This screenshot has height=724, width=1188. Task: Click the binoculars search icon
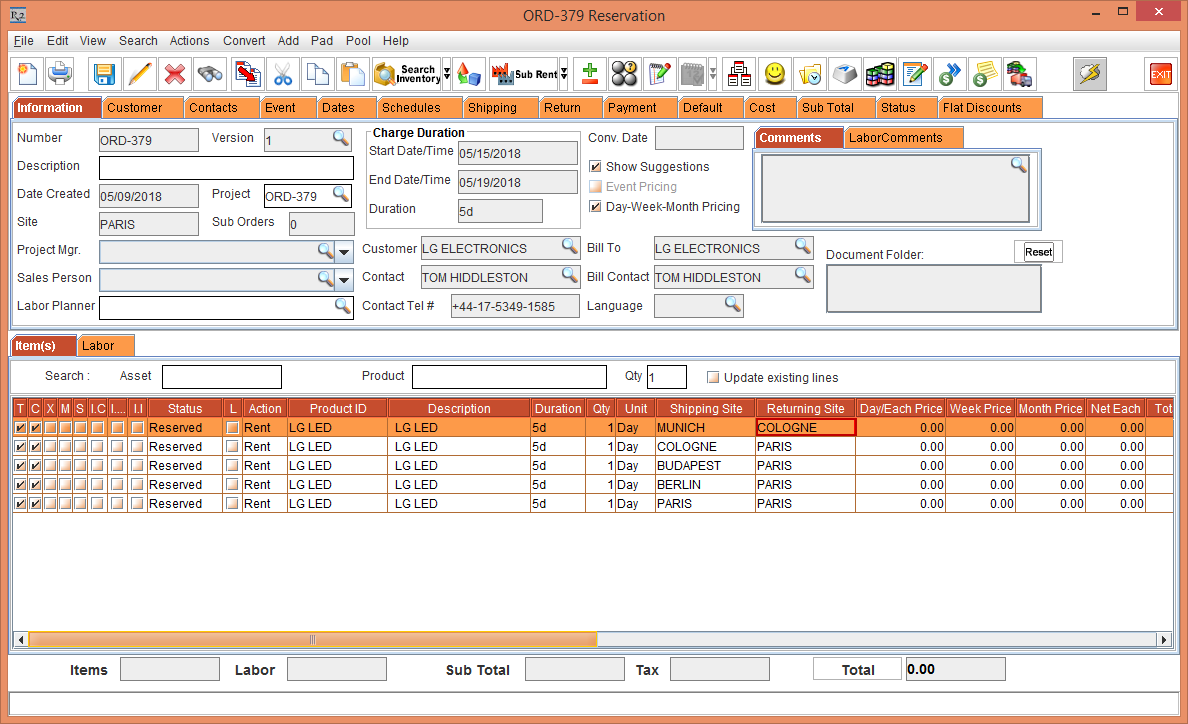coord(210,74)
